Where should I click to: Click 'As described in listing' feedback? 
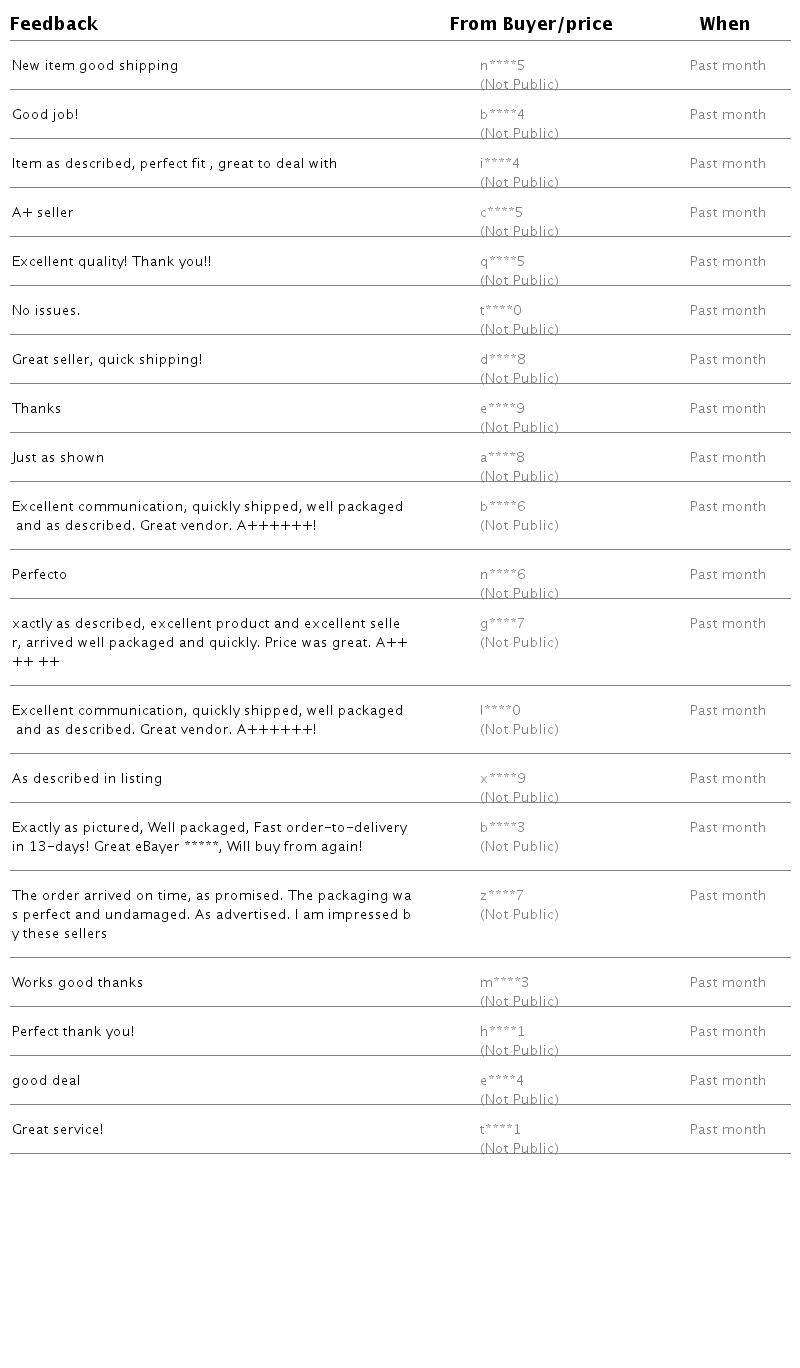tap(87, 779)
